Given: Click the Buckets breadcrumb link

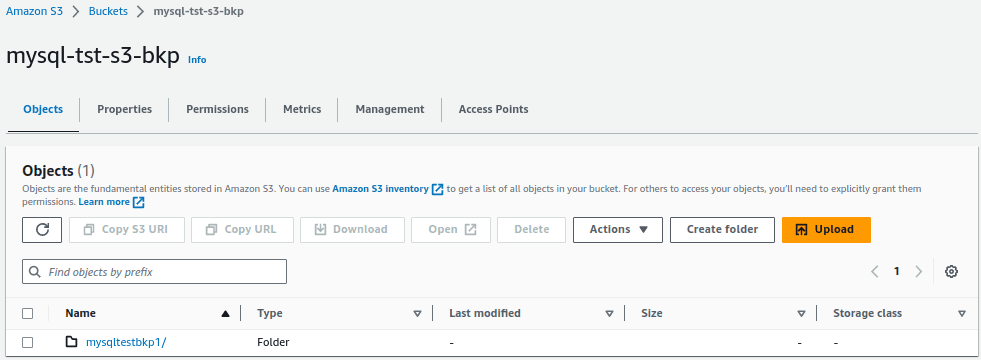Looking at the screenshot, I should (108, 11).
